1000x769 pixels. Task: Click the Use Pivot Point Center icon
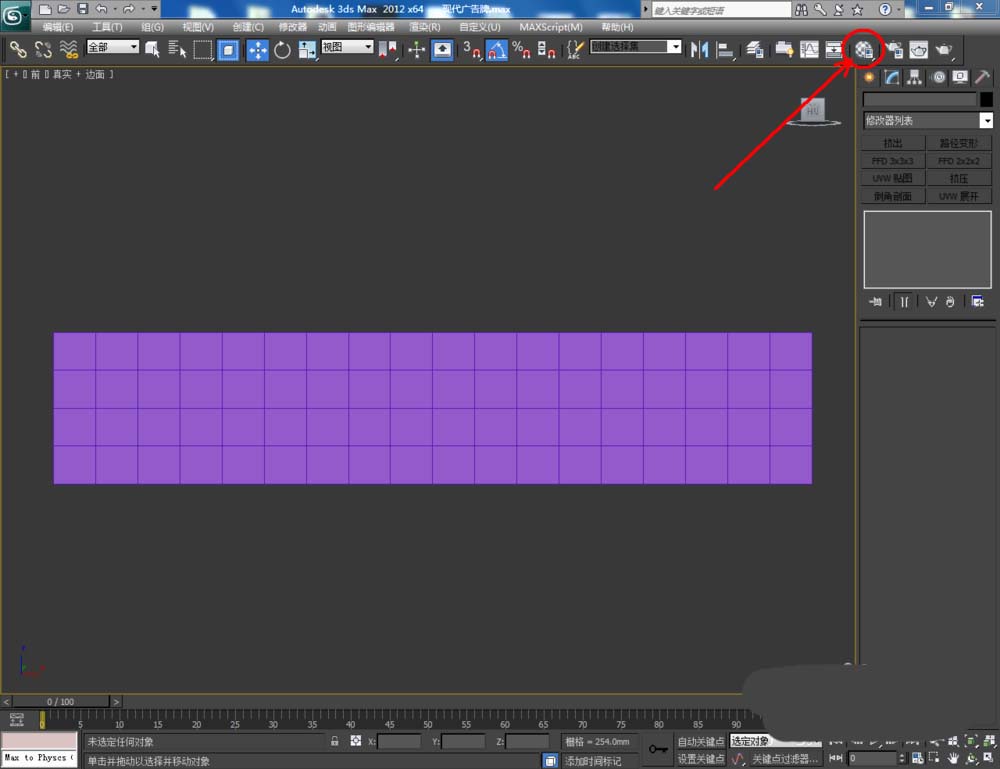(387, 50)
